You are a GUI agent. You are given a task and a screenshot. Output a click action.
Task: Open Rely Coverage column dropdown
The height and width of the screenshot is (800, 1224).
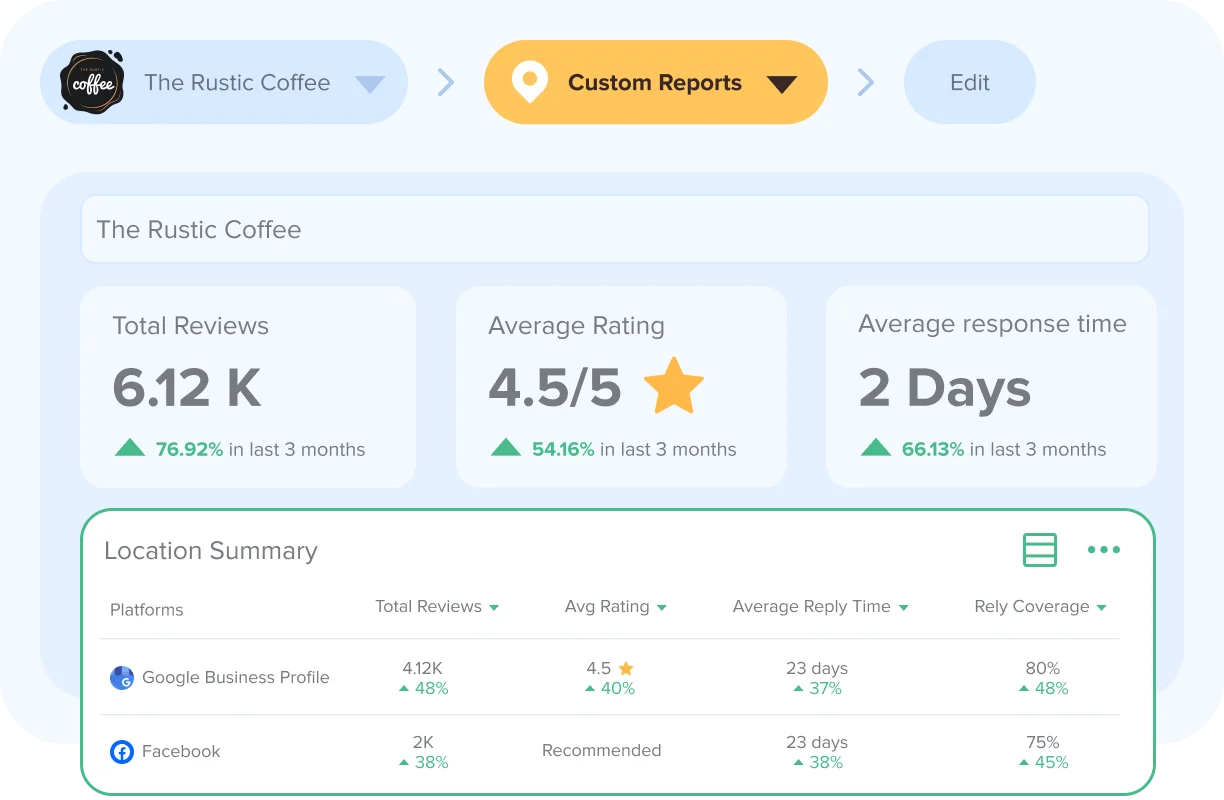(x=1101, y=608)
